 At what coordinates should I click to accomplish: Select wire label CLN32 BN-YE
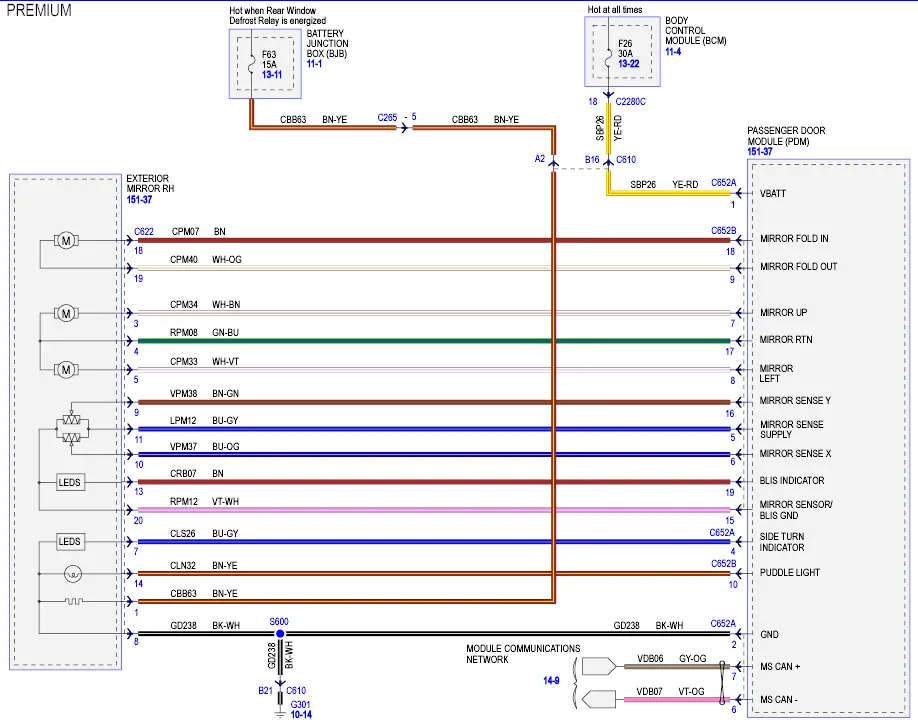coord(204,566)
